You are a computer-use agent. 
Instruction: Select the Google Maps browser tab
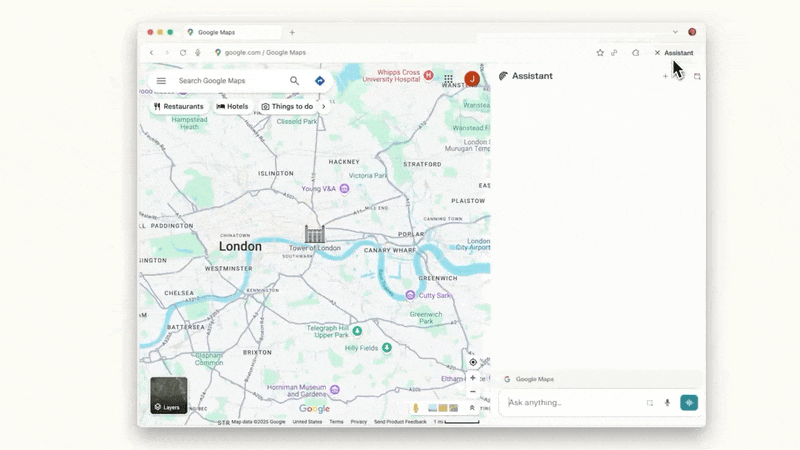[232, 32]
